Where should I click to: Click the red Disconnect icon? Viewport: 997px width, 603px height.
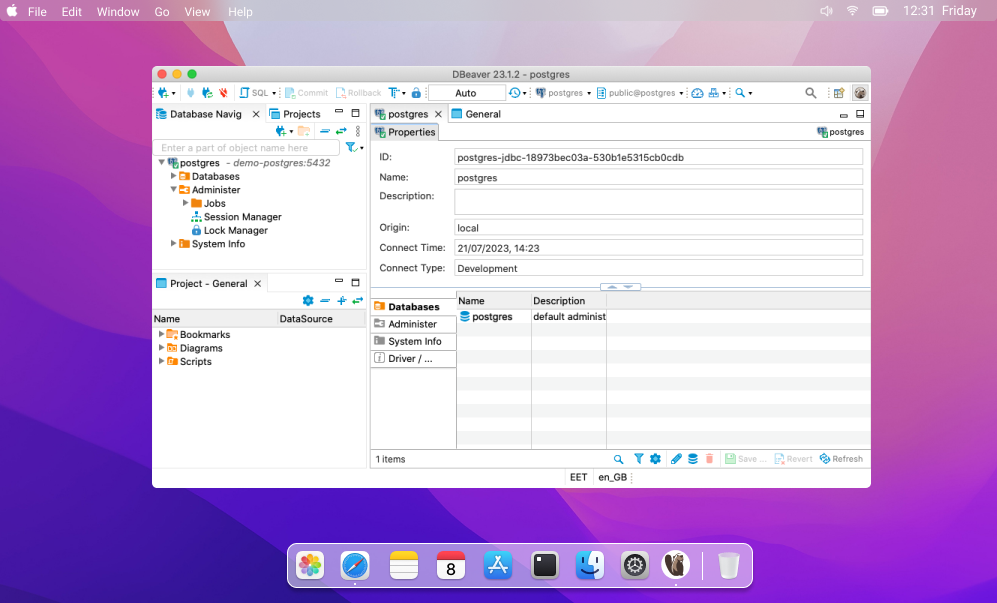[223, 93]
